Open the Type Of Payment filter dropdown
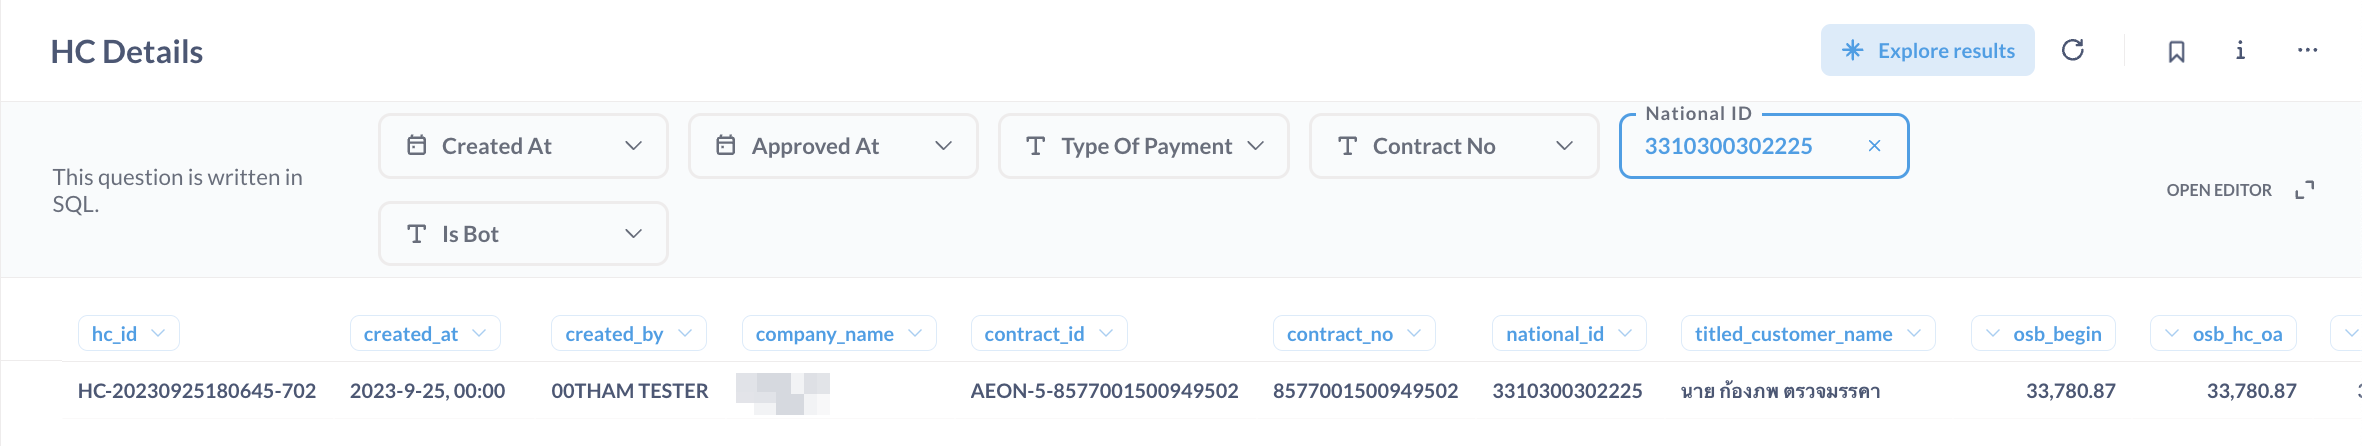 click(1255, 146)
